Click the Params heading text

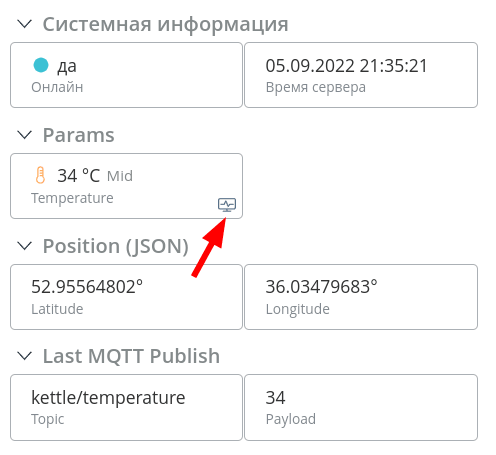(79, 135)
